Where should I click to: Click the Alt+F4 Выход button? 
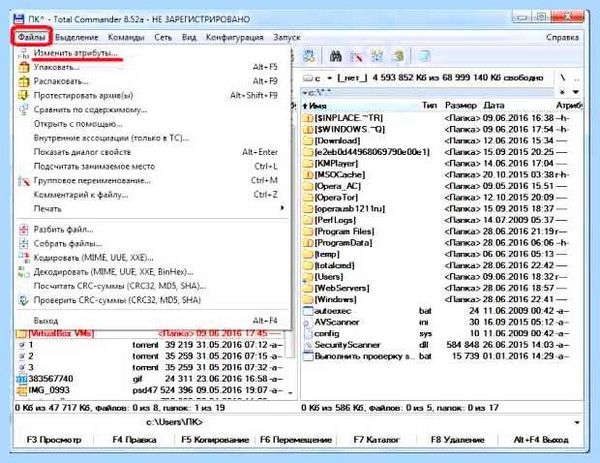[x=541, y=440]
